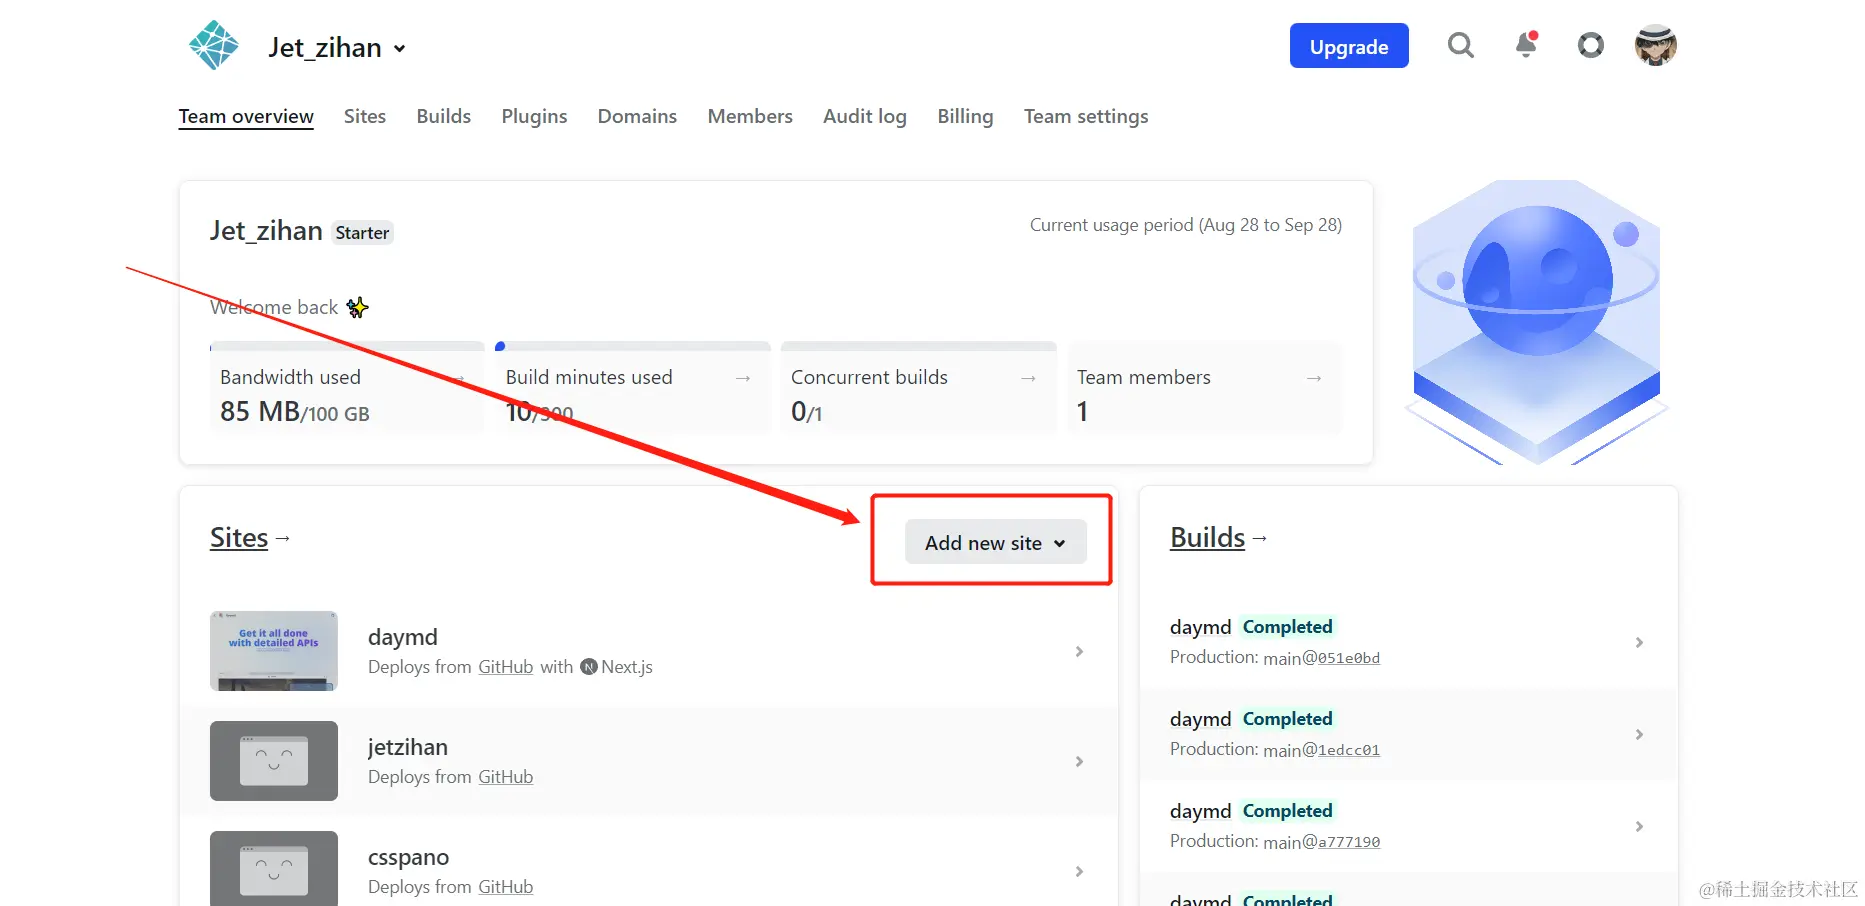Open the Builds heading link

(x=1207, y=538)
